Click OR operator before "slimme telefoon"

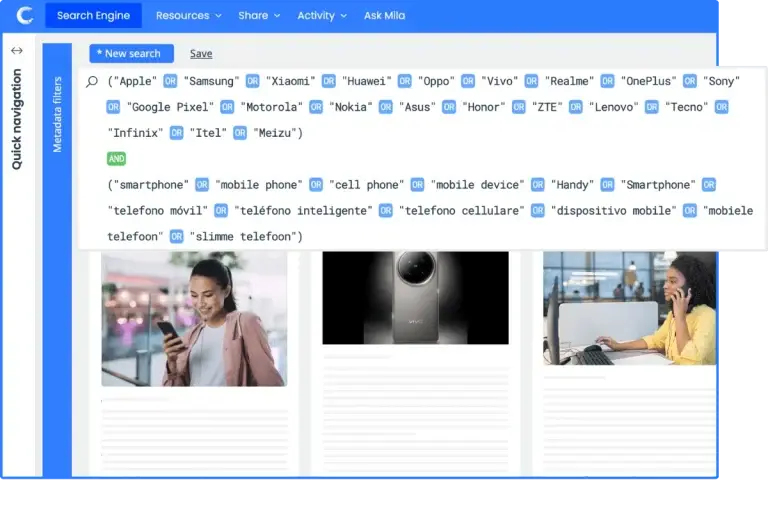(177, 237)
